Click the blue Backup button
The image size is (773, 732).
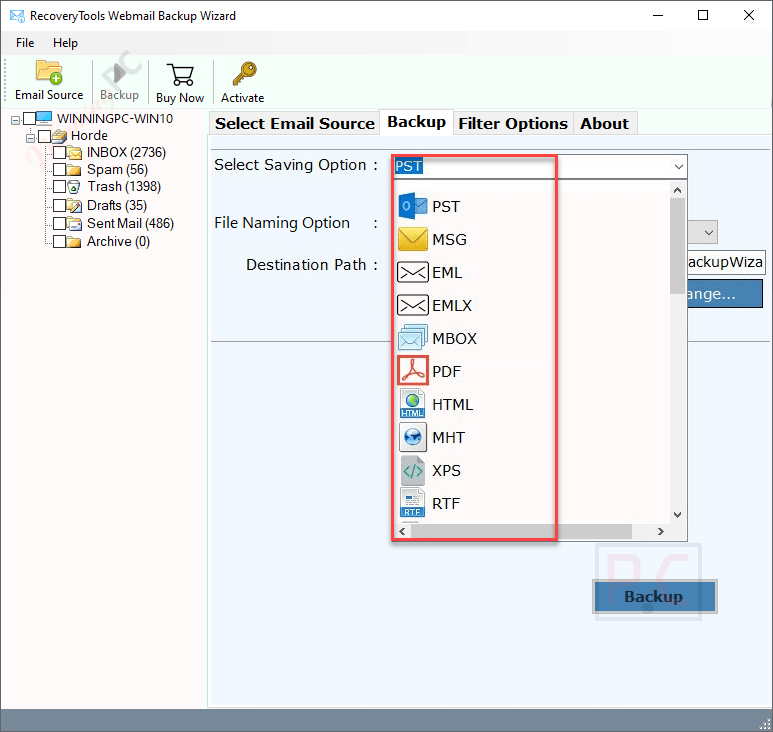[654, 596]
